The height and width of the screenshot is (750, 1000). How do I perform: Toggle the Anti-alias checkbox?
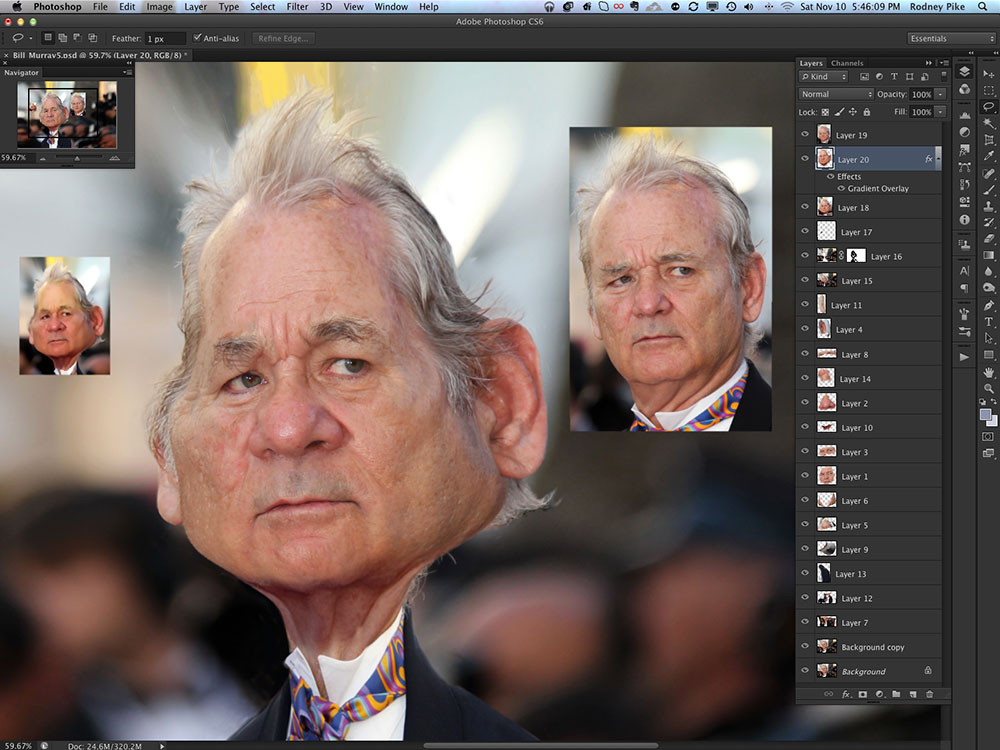click(197, 38)
